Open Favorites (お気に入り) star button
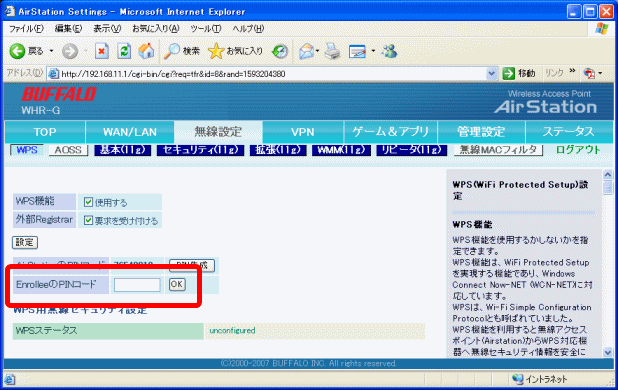 point(235,51)
